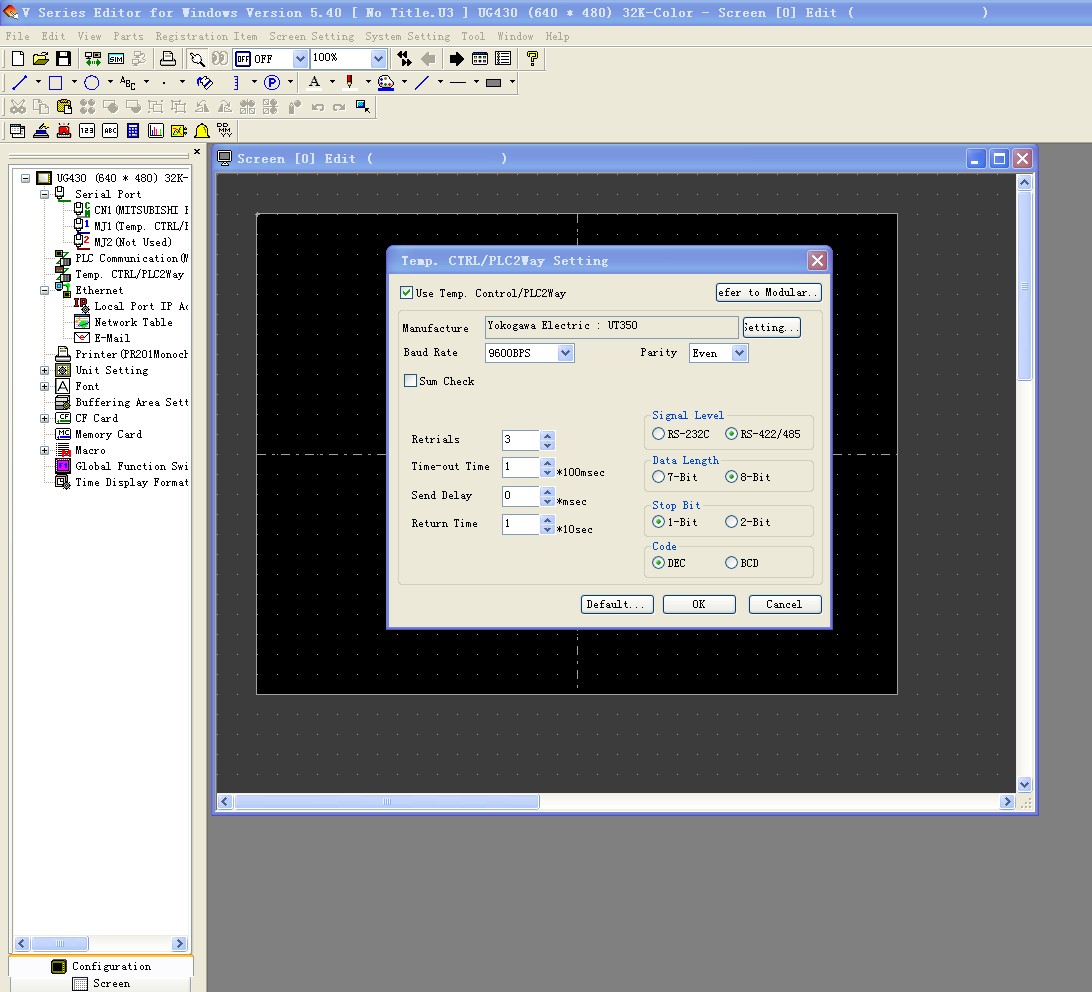Click the SIM simulator icon
The width and height of the screenshot is (1092, 992).
point(116,59)
